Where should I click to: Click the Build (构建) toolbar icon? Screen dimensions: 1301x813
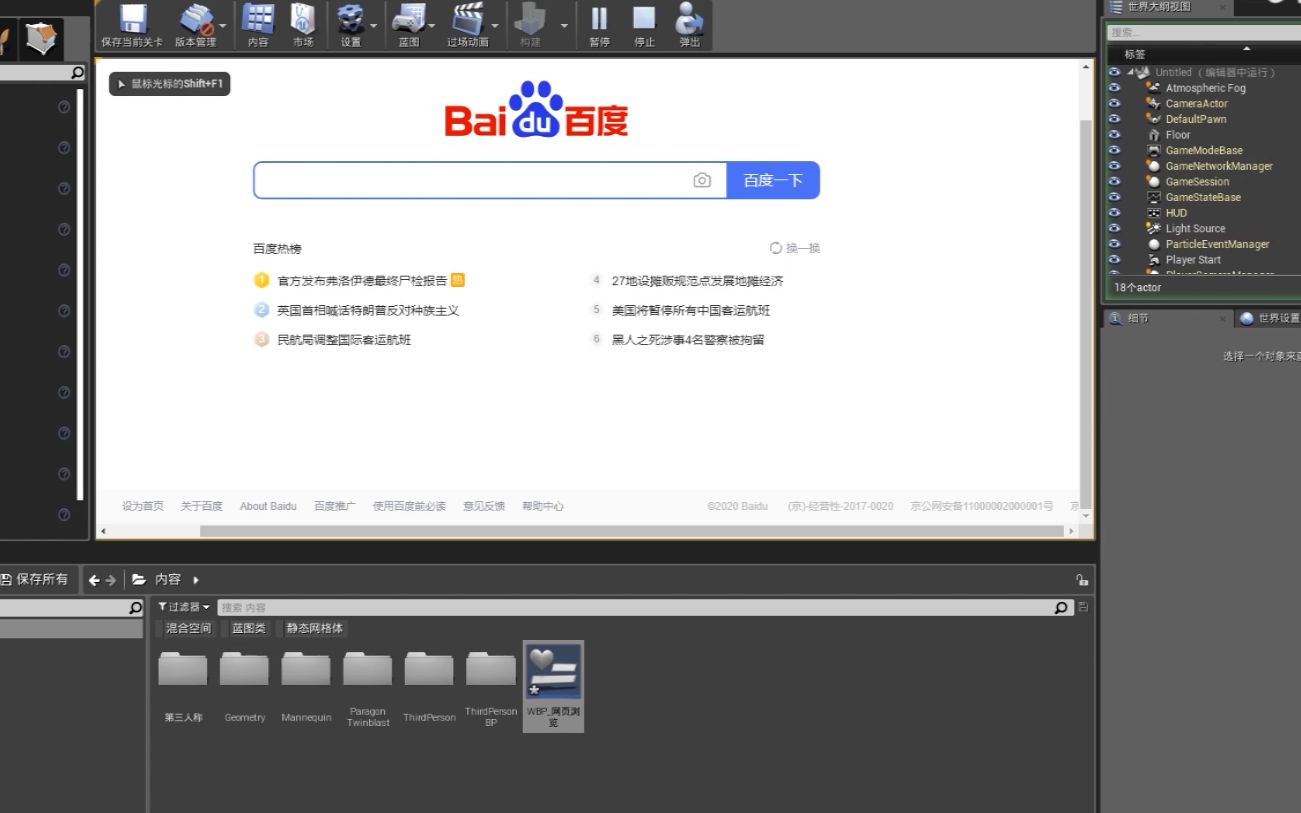tap(532, 19)
